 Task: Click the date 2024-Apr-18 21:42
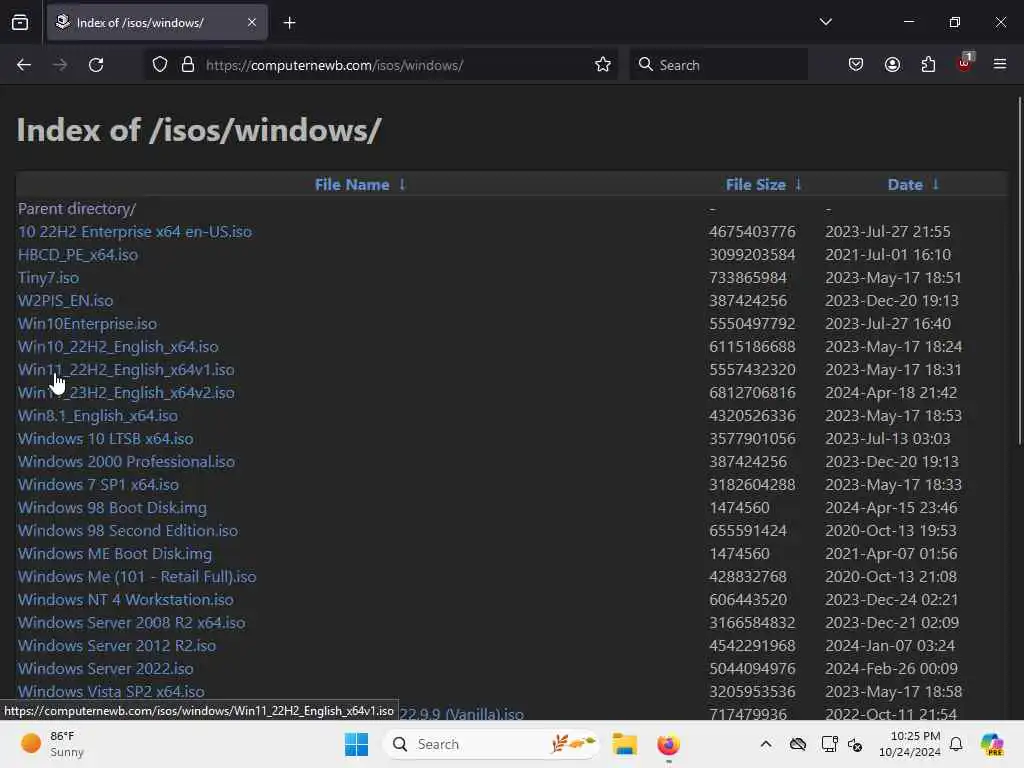[891, 392]
